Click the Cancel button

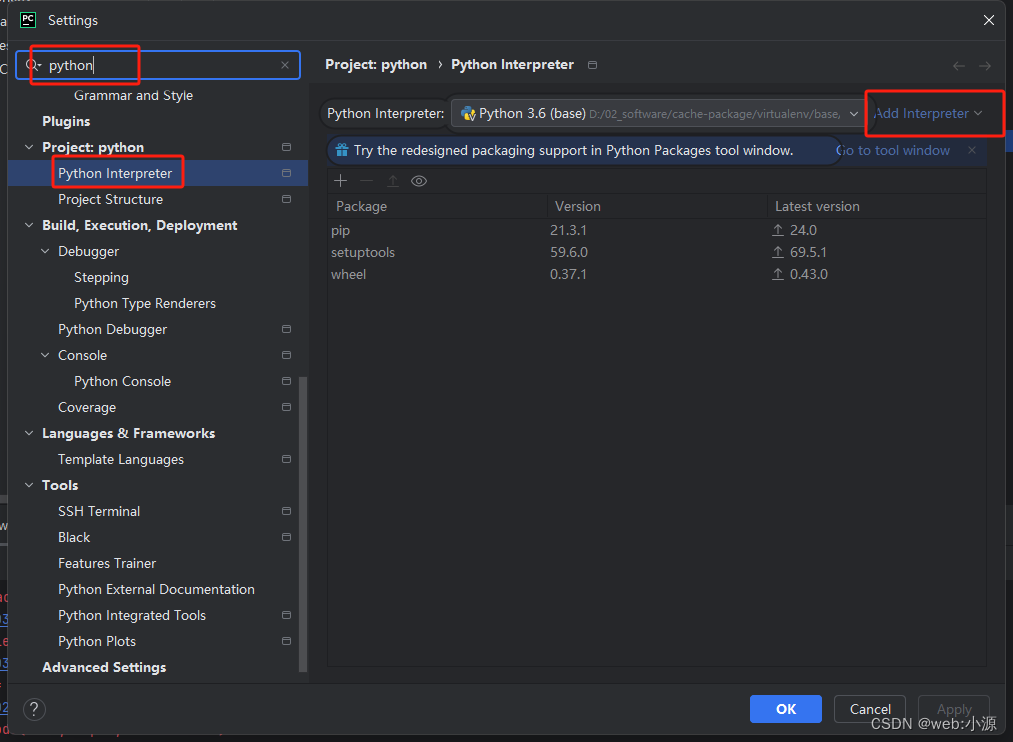point(870,709)
